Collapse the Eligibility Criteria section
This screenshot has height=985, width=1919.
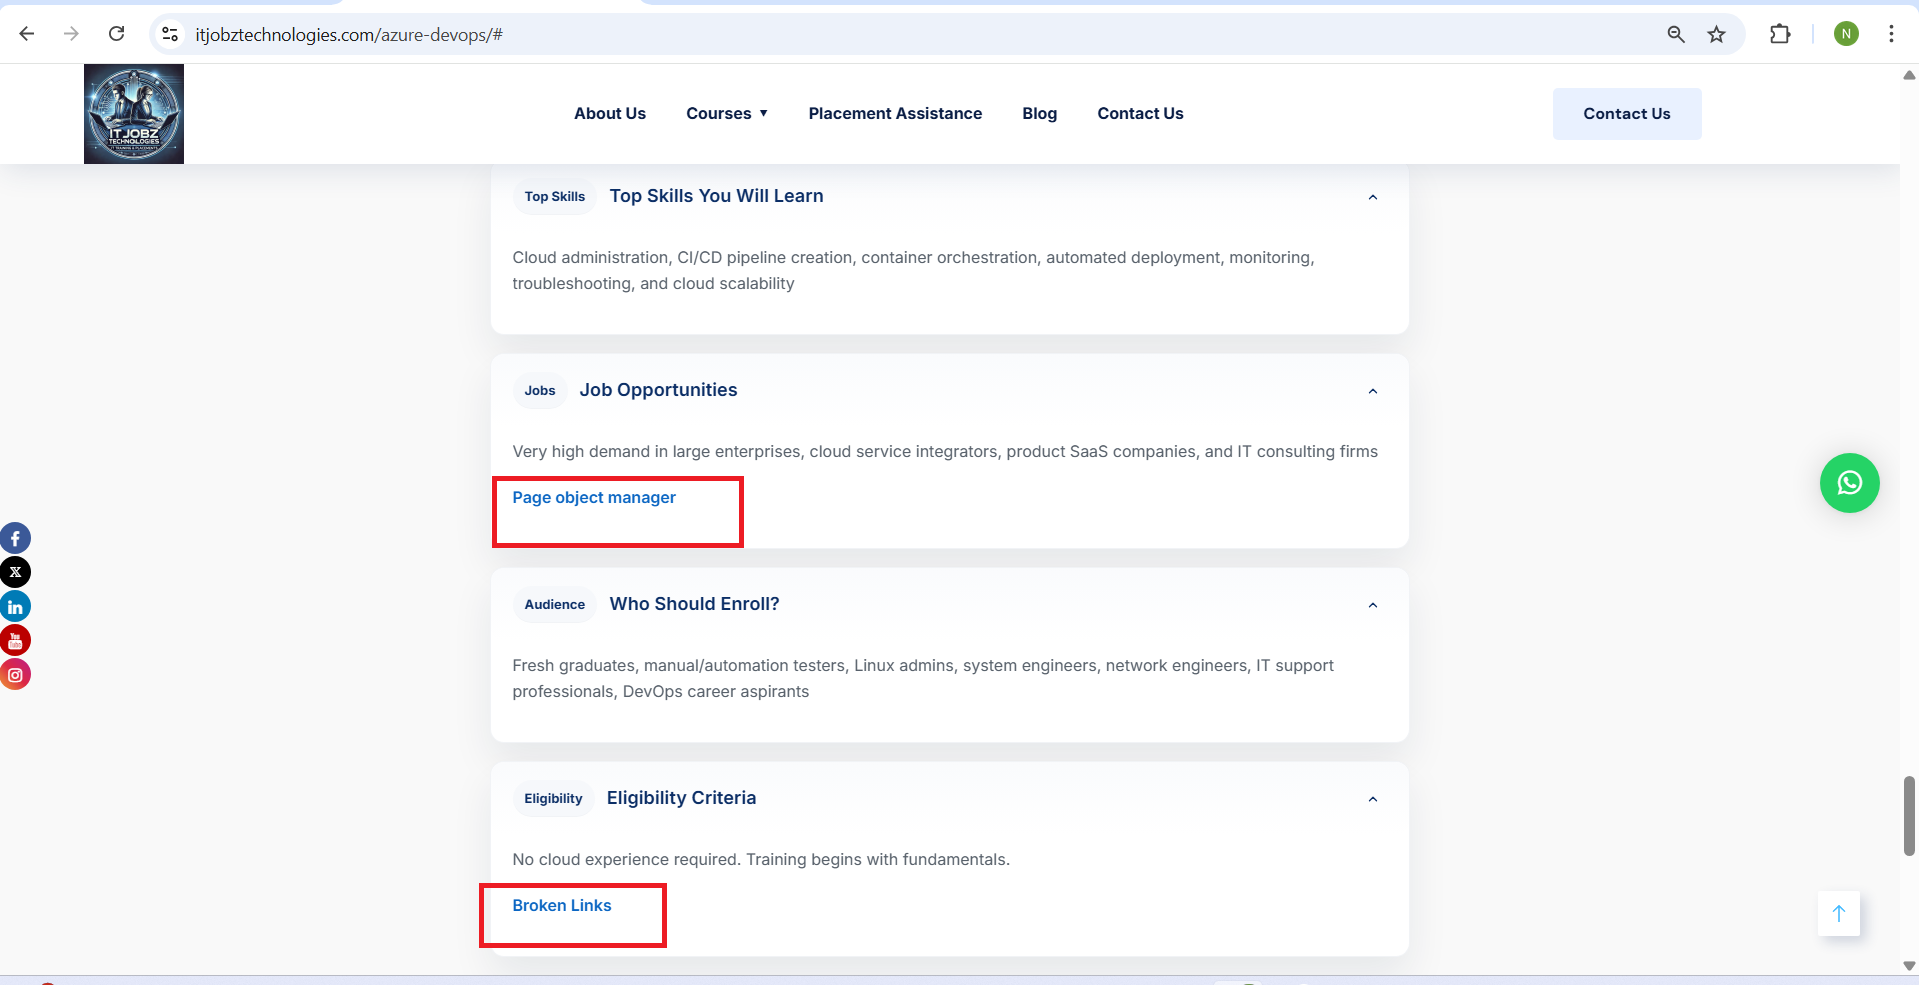coord(1372,799)
